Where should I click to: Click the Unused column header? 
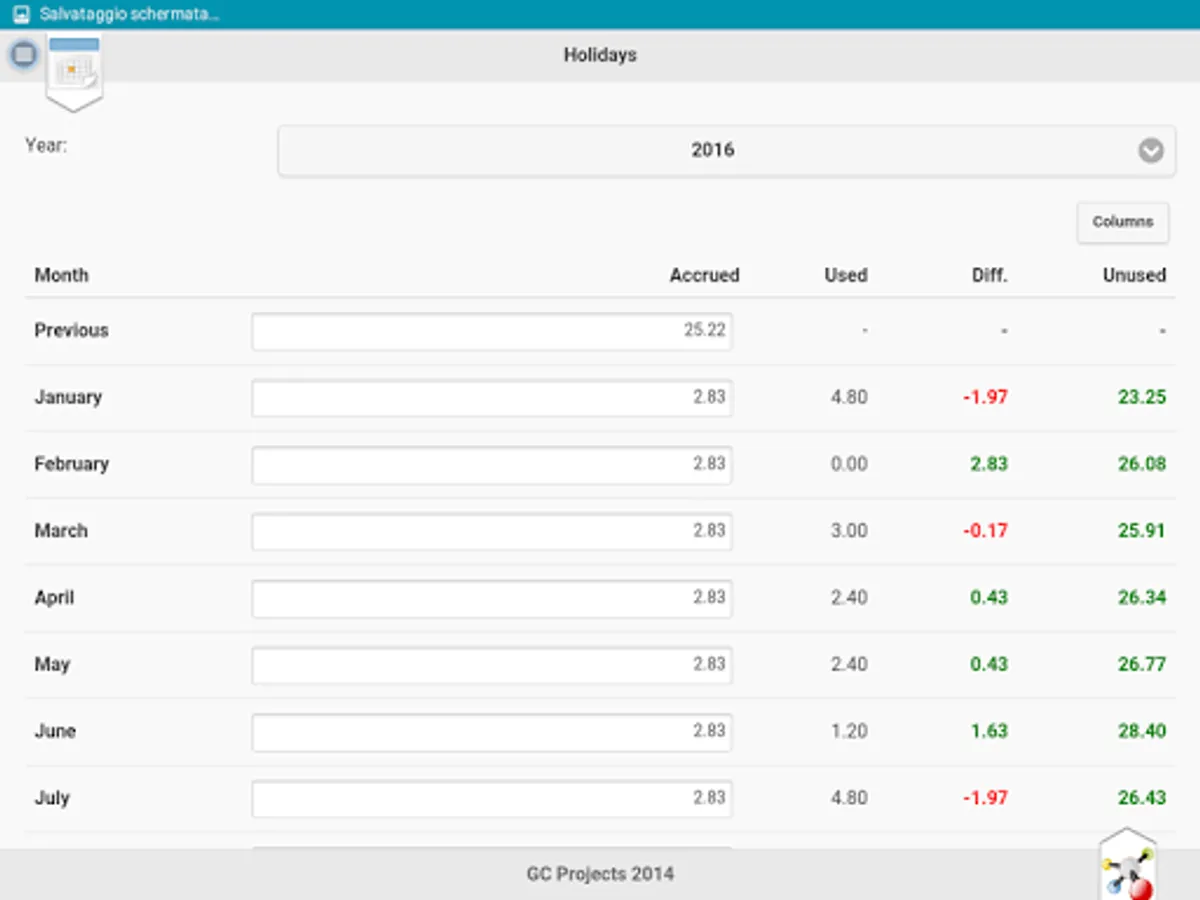[1134, 275]
